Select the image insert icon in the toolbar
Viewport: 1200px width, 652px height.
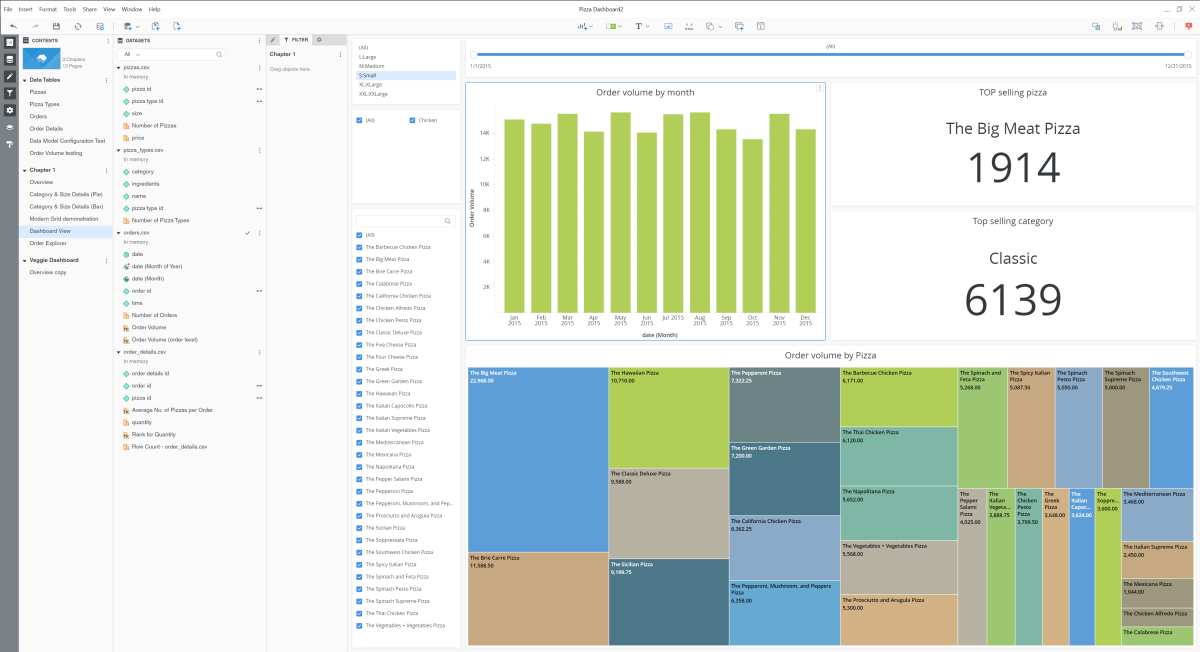point(667,26)
